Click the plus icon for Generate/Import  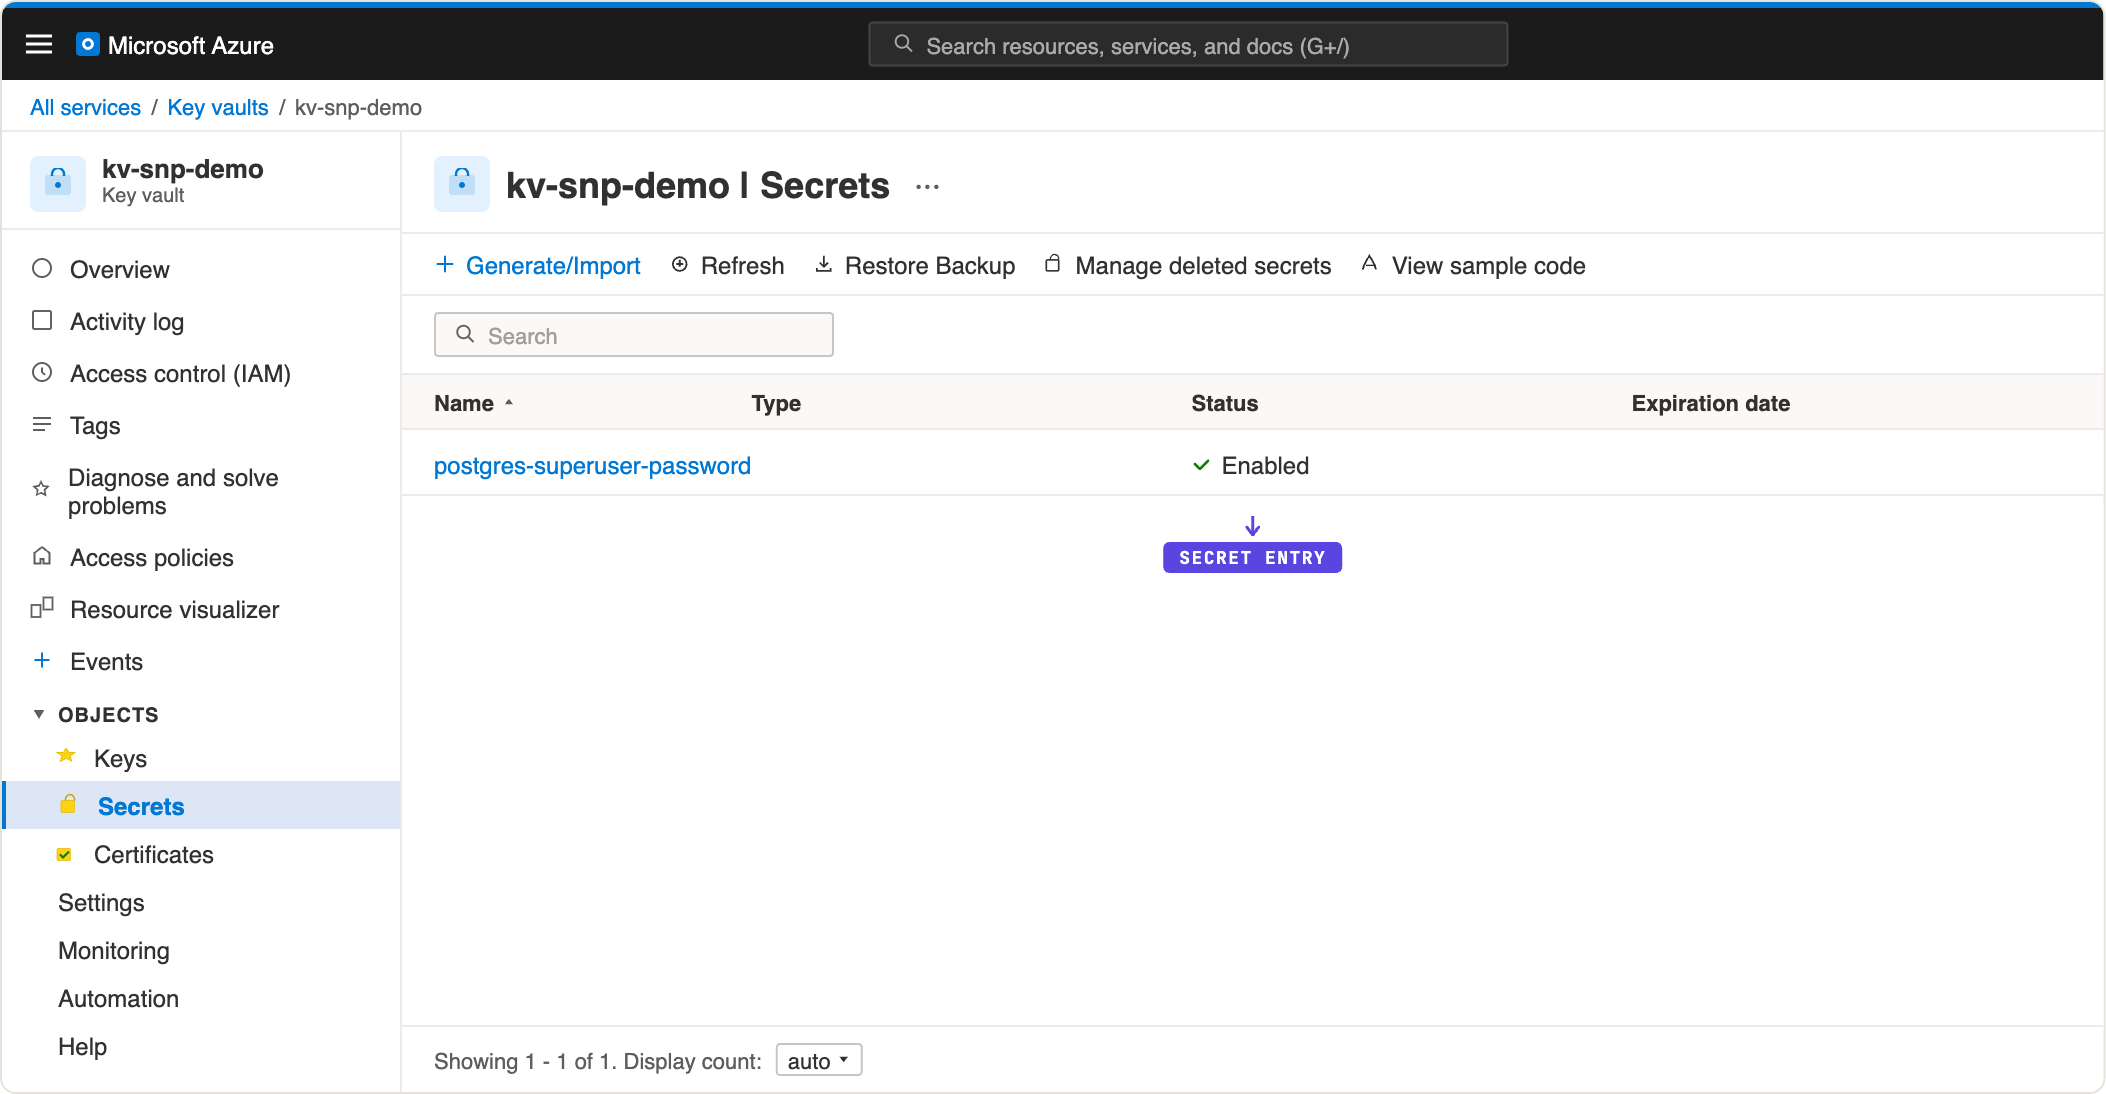(x=445, y=264)
